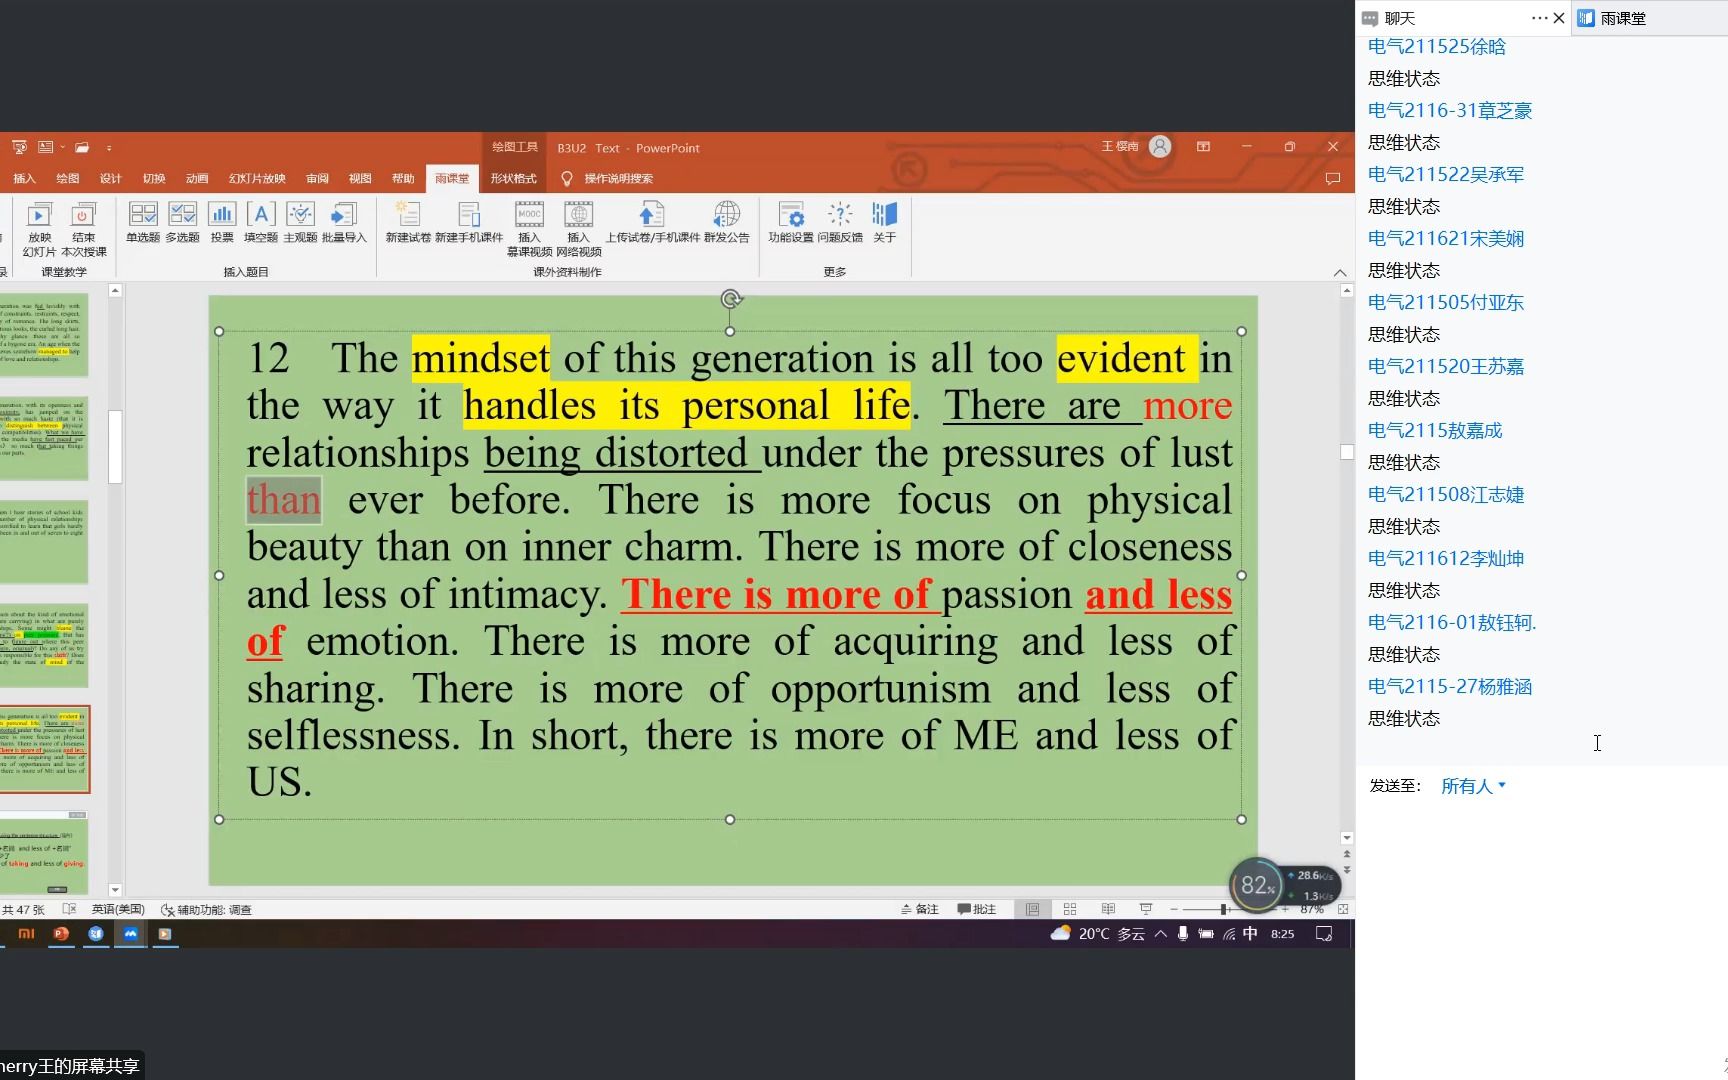Switch to normal view icon in status bar
This screenshot has height=1080, width=1728.
(x=1032, y=909)
